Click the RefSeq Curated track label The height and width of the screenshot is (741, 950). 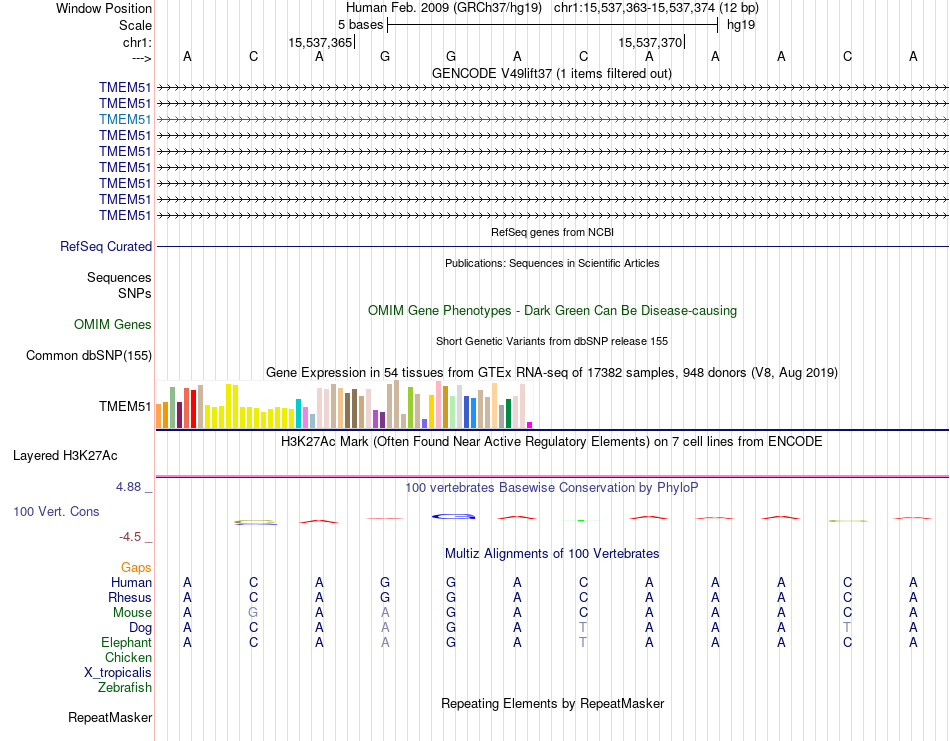click(106, 247)
